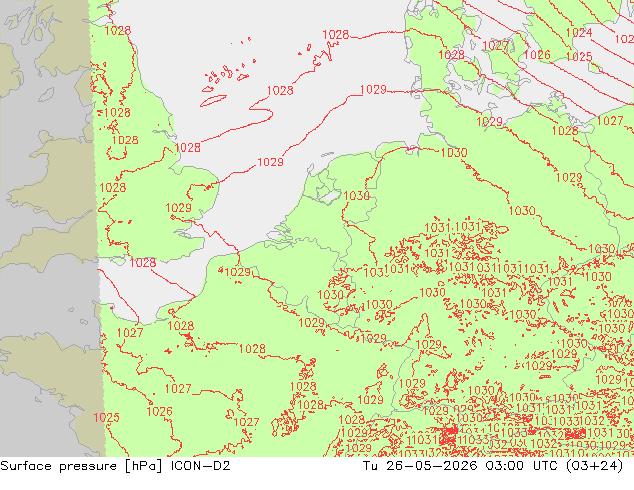Image resolution: width=634 pixels, height=490 pixels.
Task: Select the "Tu 26-05-2026" date text
Action: pyautogui.click(x=420, y=466)
